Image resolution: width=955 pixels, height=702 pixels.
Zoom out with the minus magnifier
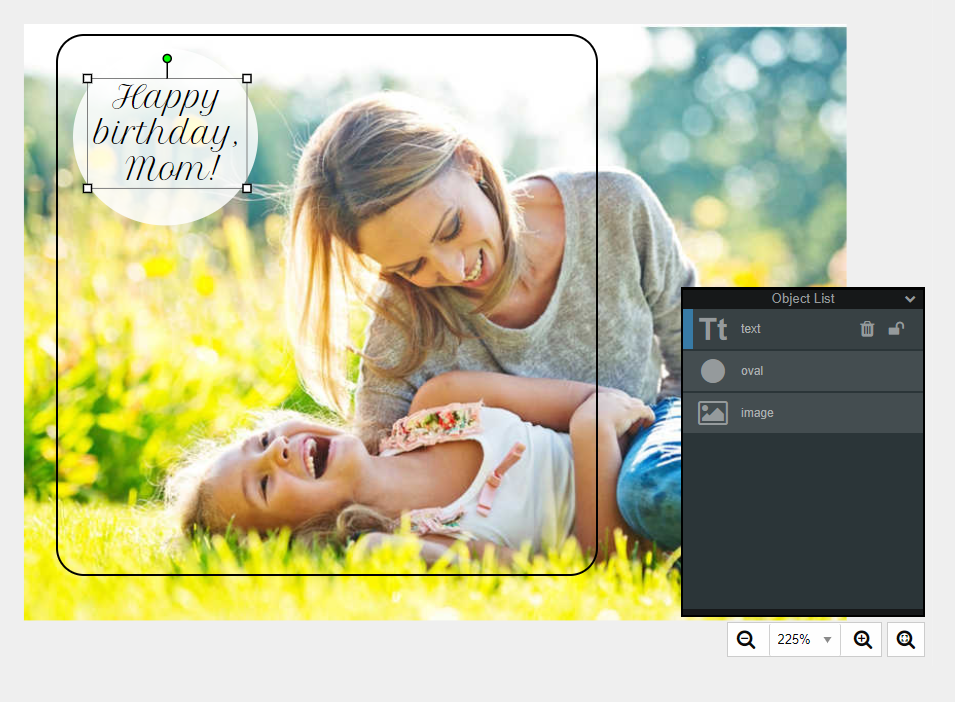pos(746,639)
